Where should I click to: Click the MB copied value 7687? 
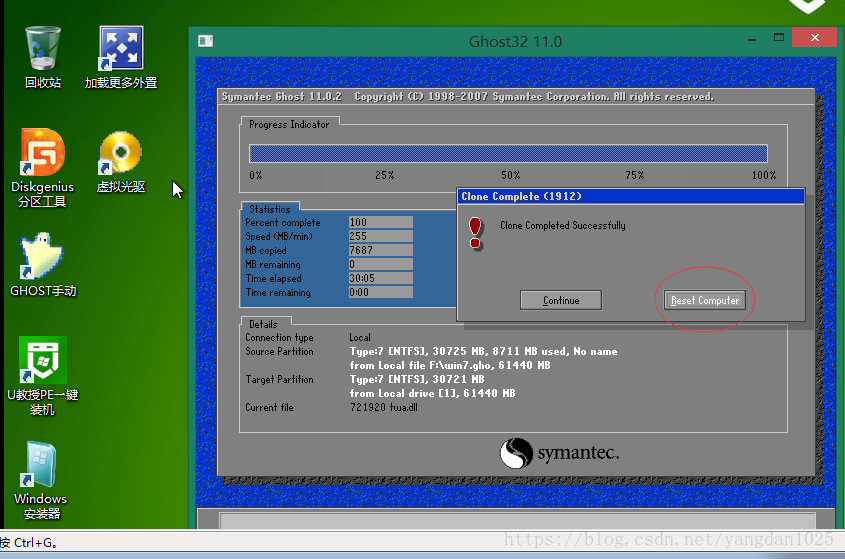(380, 250)
